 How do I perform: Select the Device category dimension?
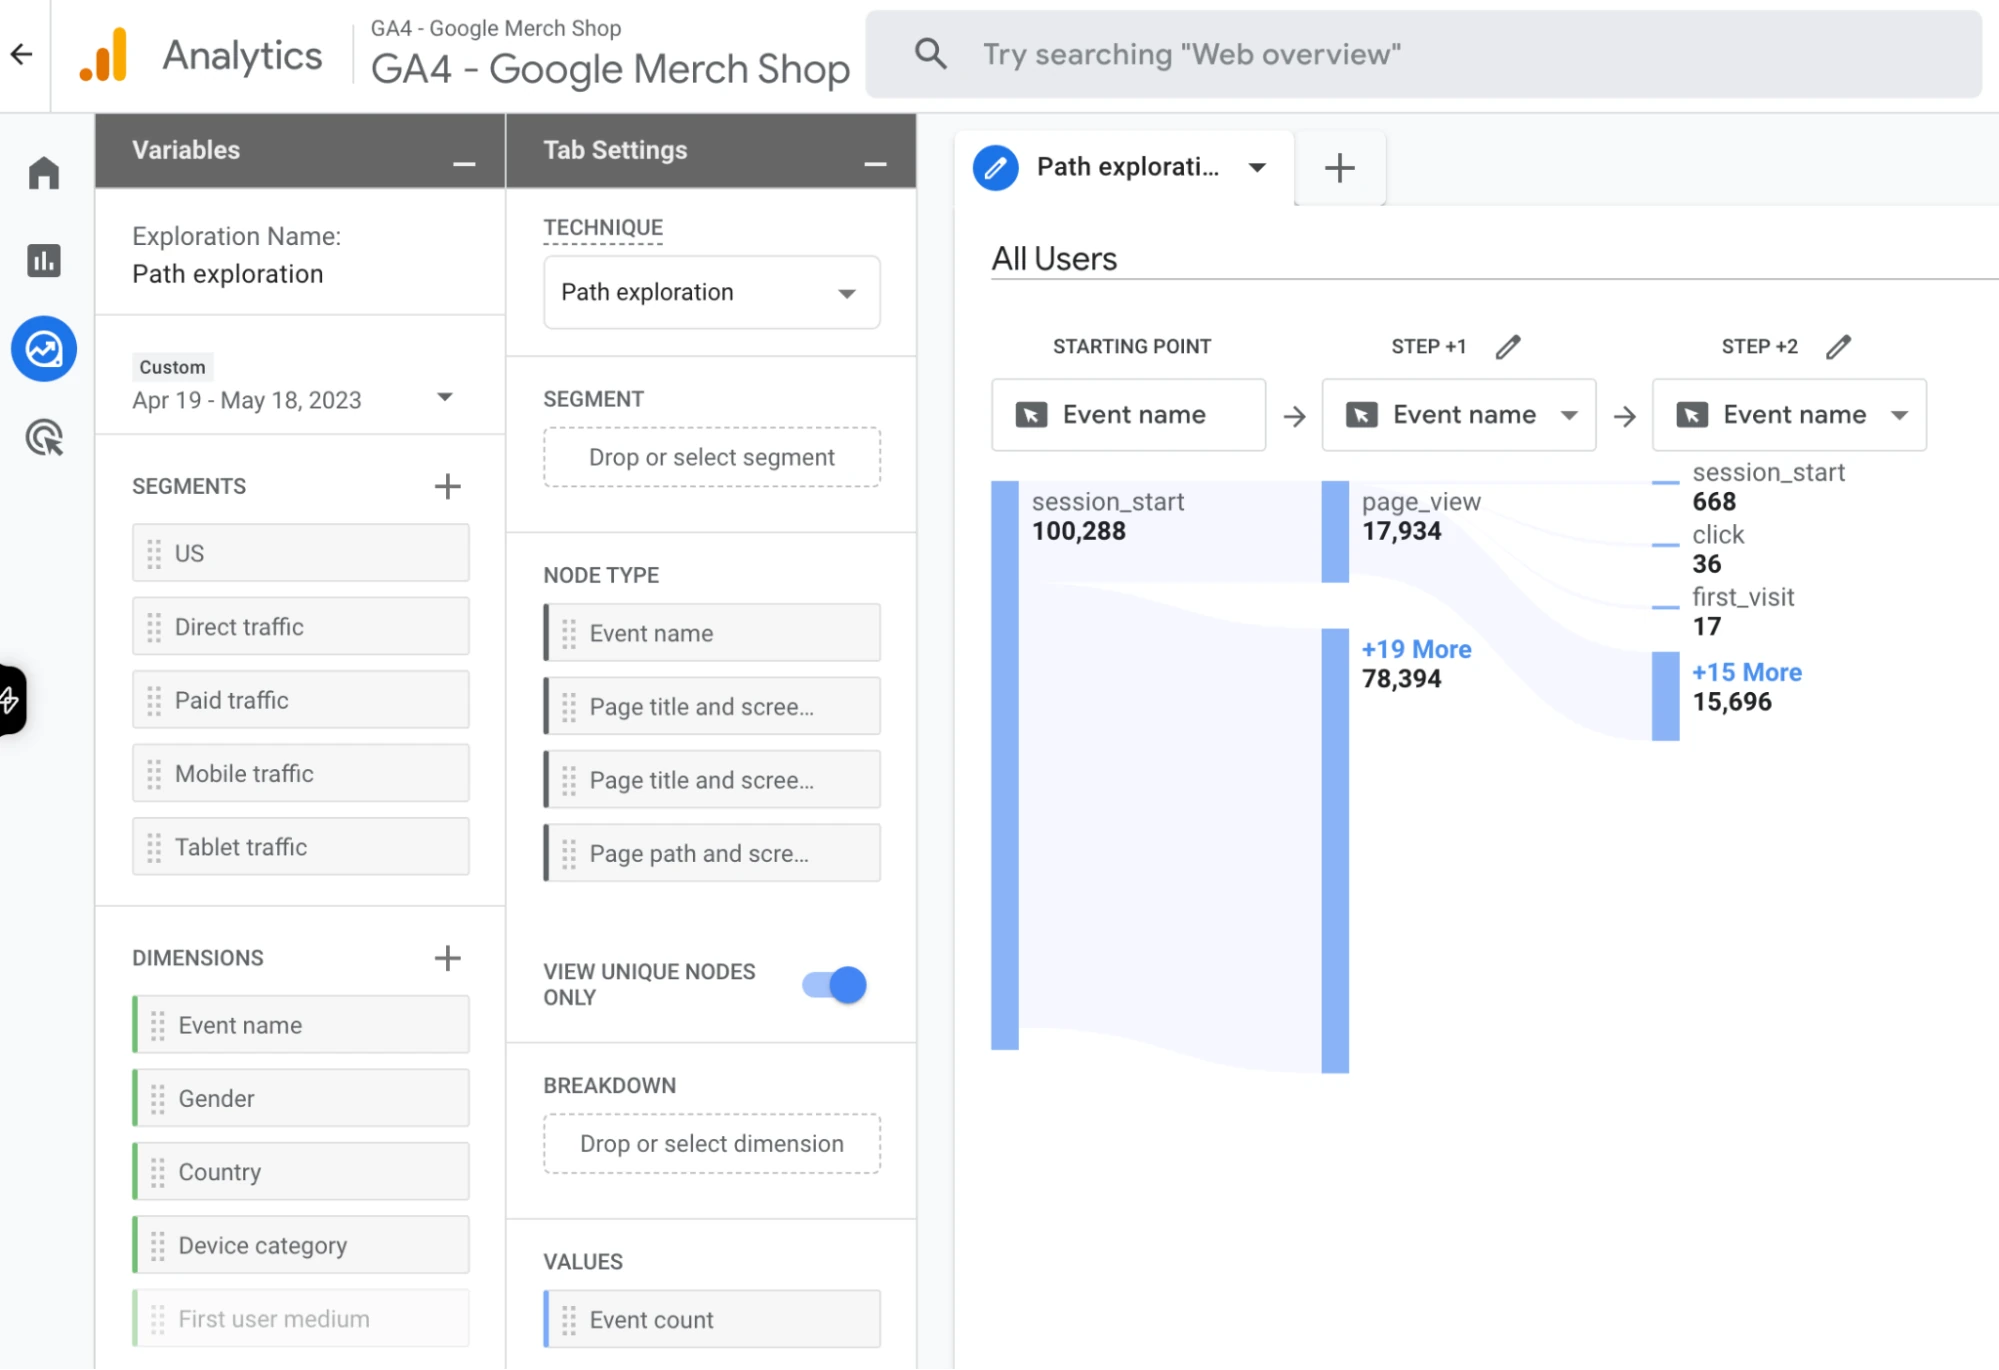pos(300,1245)
